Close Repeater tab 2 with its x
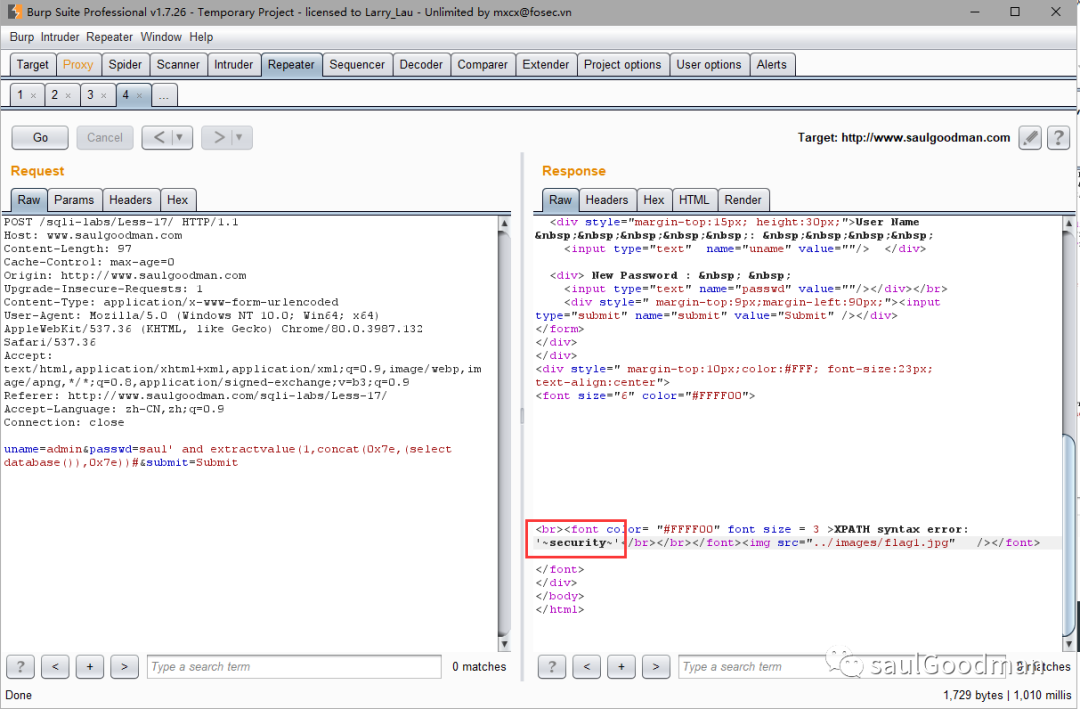The width and height of the screenshot is (1080, 709). [x=68, y=96]
